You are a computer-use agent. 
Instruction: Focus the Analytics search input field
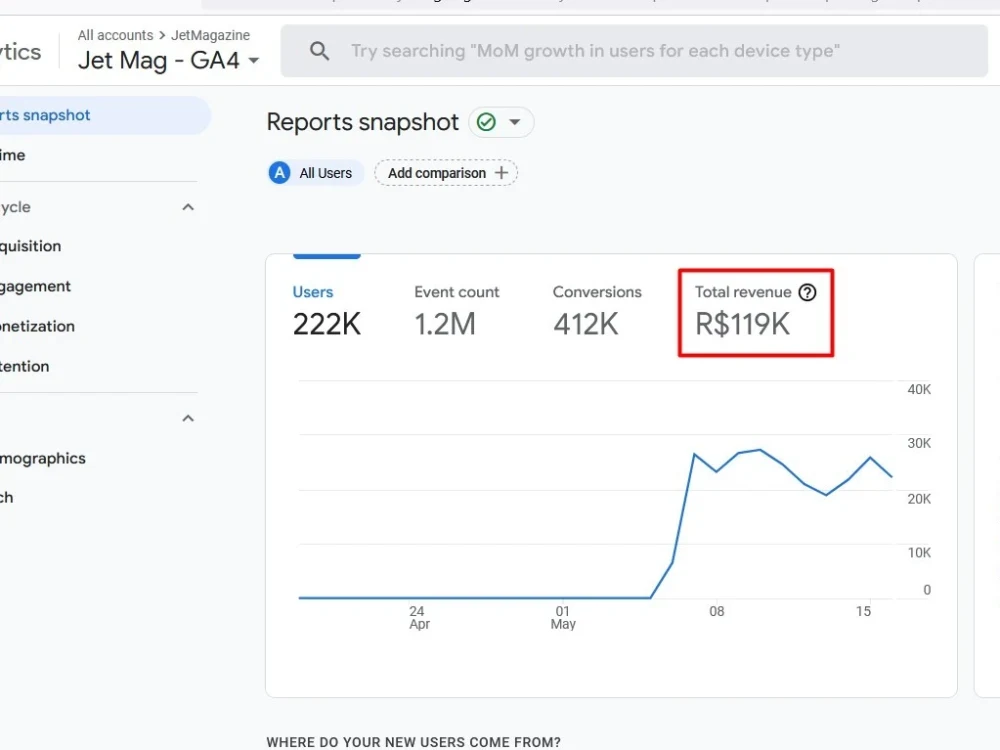tap(634, 51)
